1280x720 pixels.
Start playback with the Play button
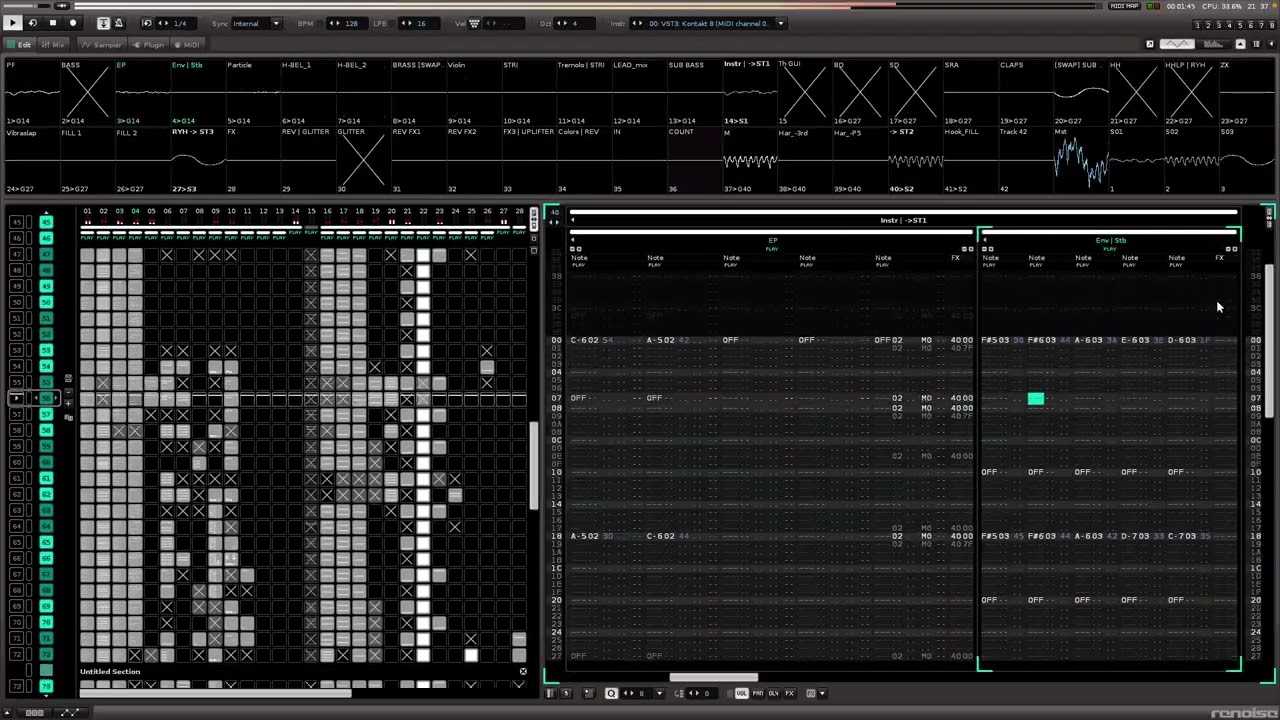click(x=13, y=23)
